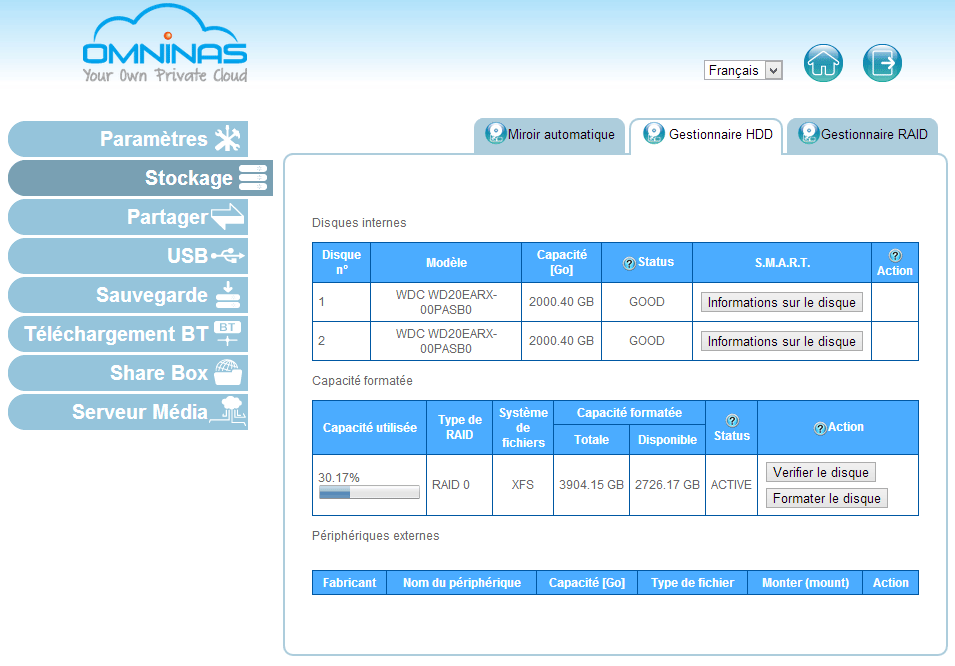Select the Stockage menu item

(x=140, y=178)
